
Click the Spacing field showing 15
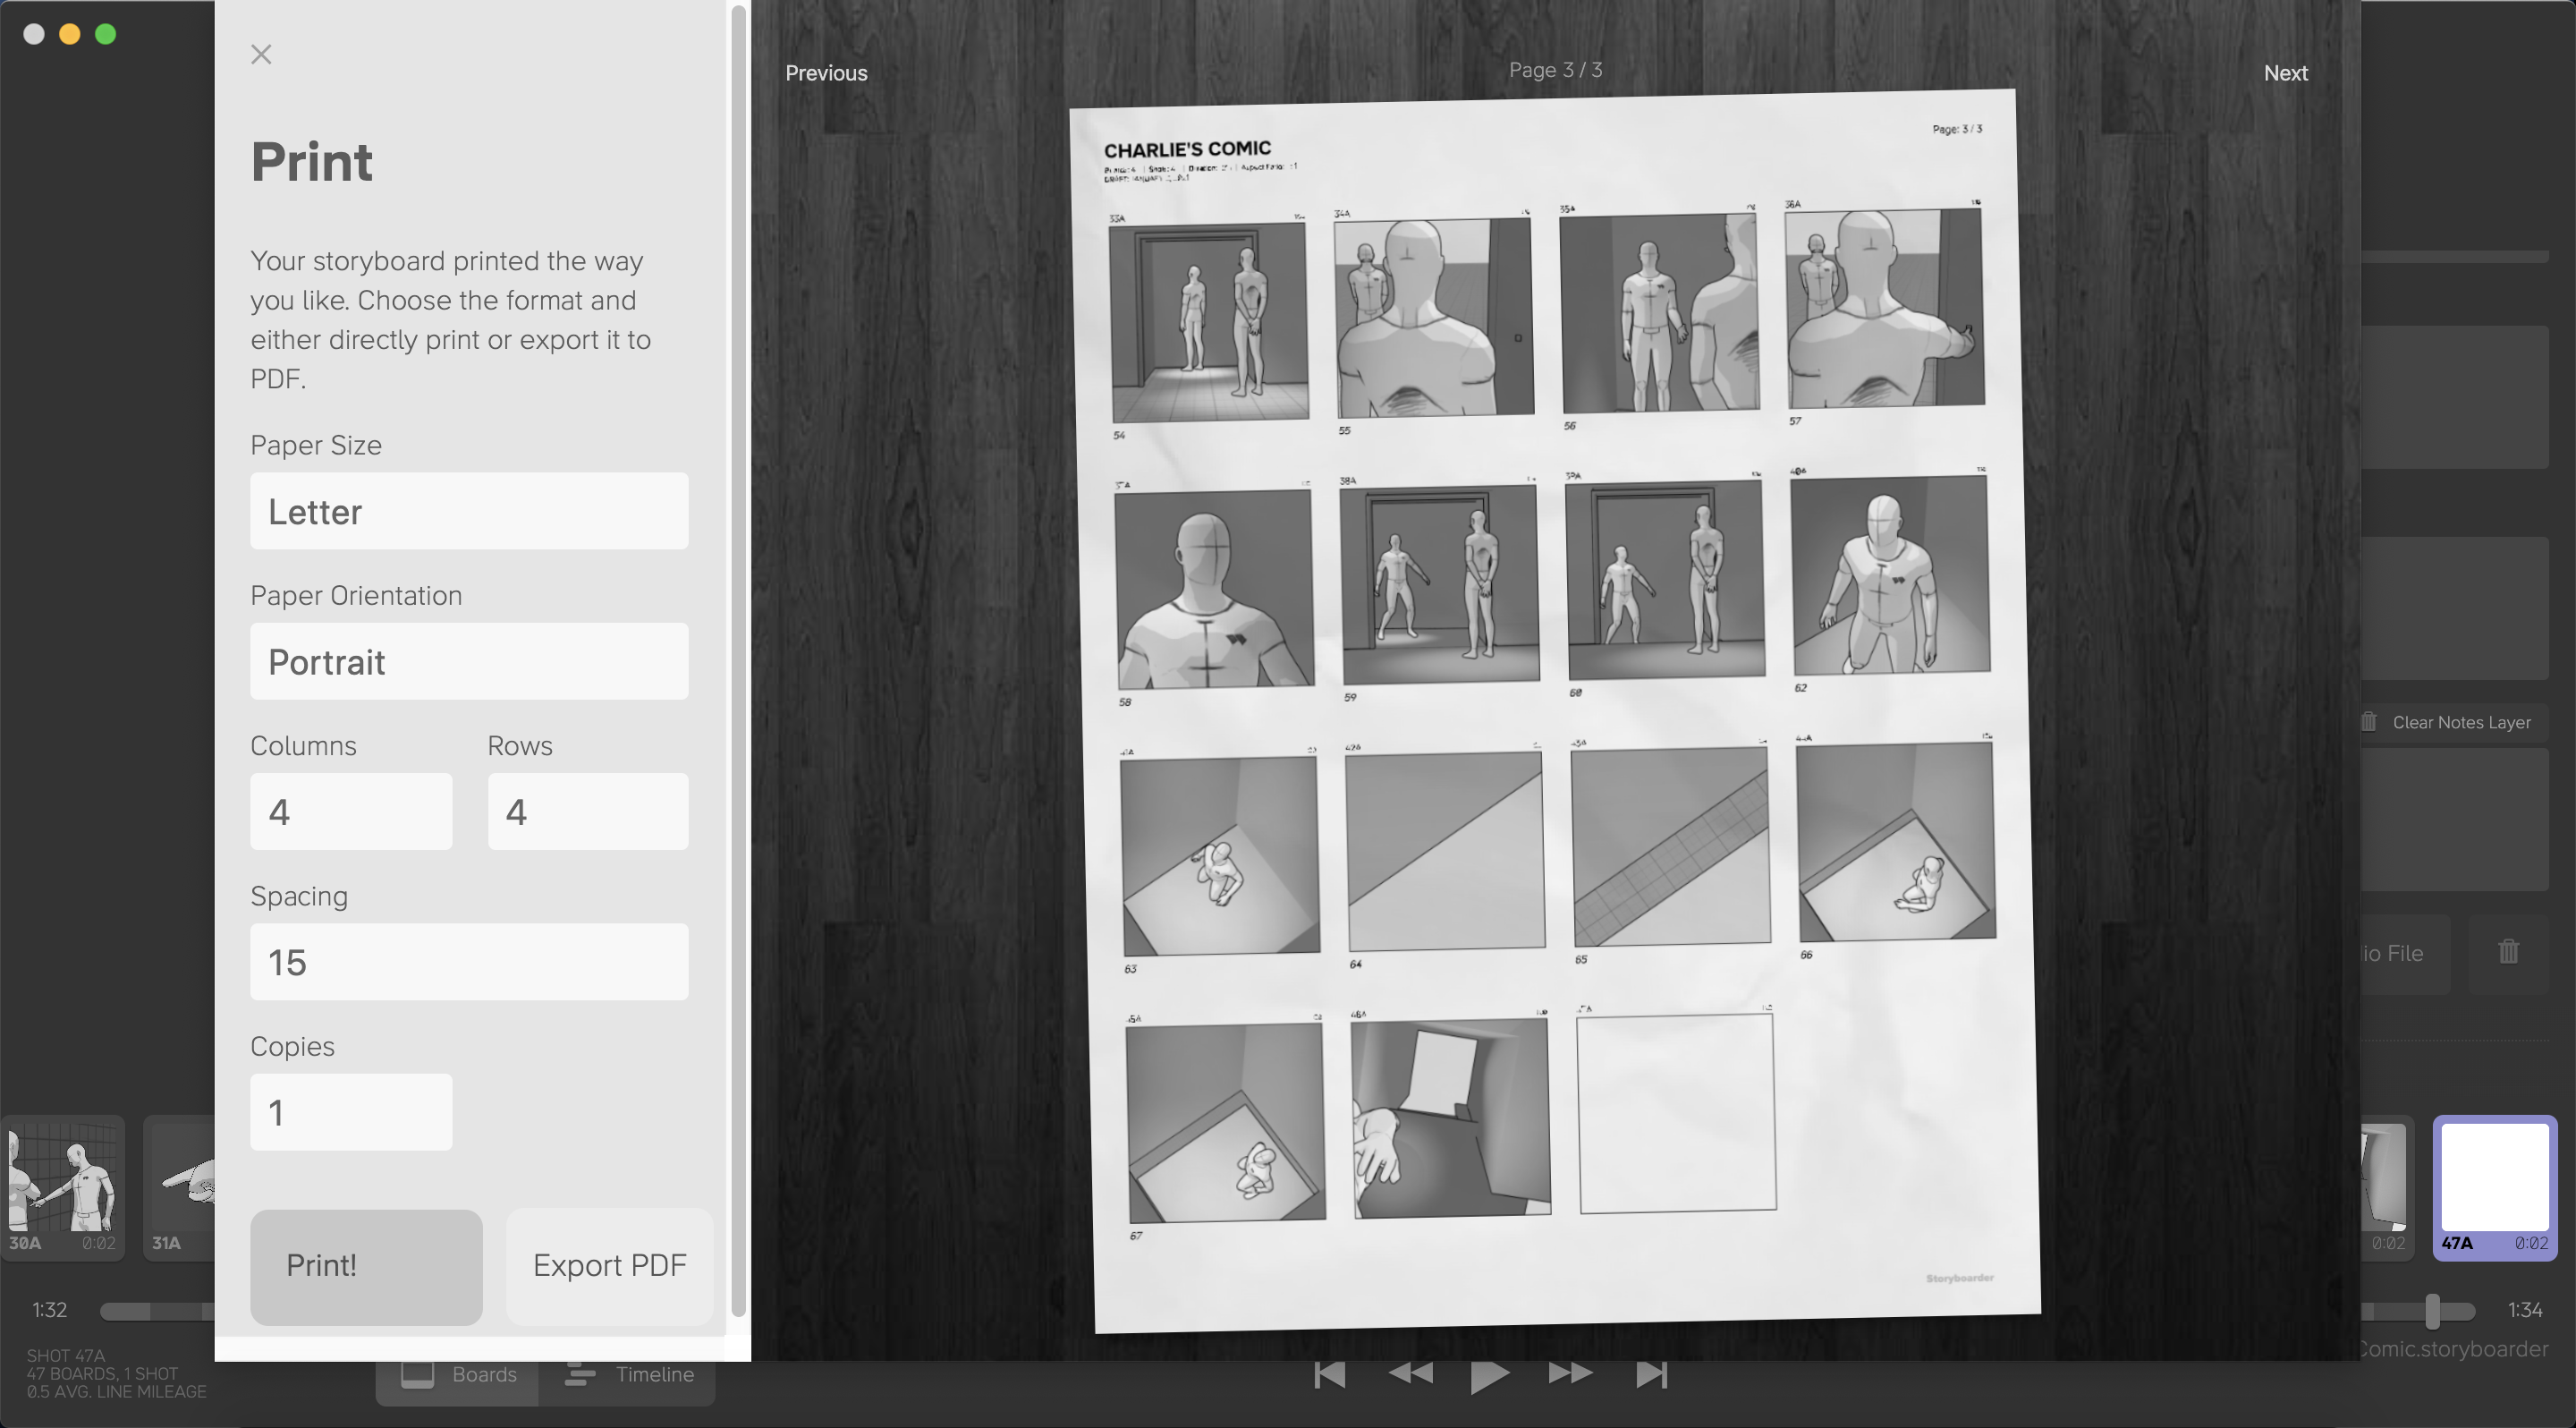(x=469, y=962)
